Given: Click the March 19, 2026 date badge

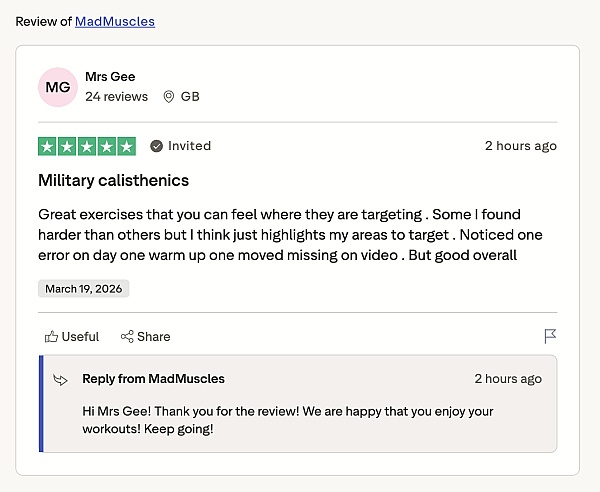Looking at the screenshot, I should click(84, 289).
